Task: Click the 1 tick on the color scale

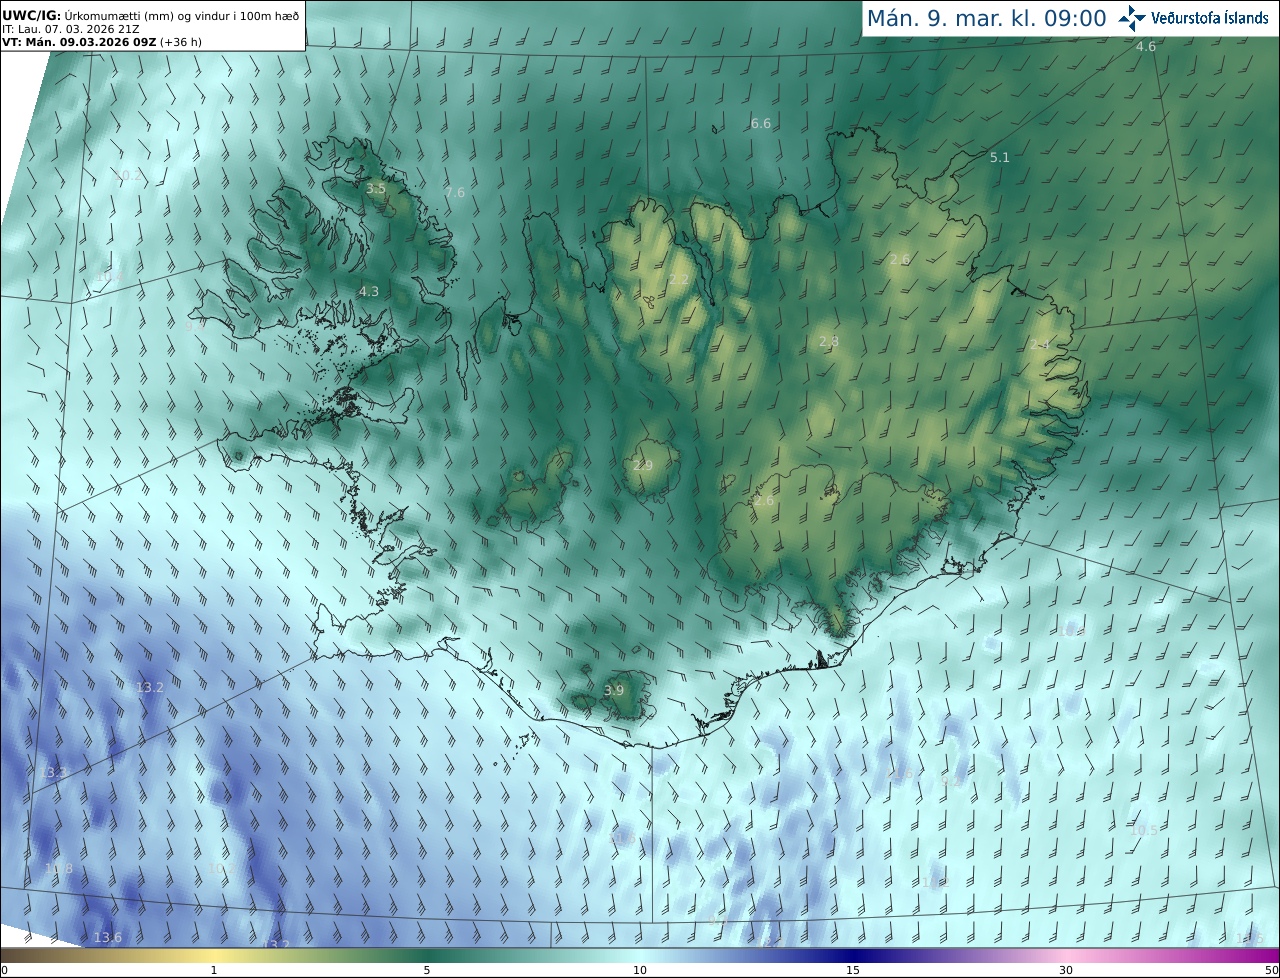Action: pyautogui.click(x=214, y=970)
